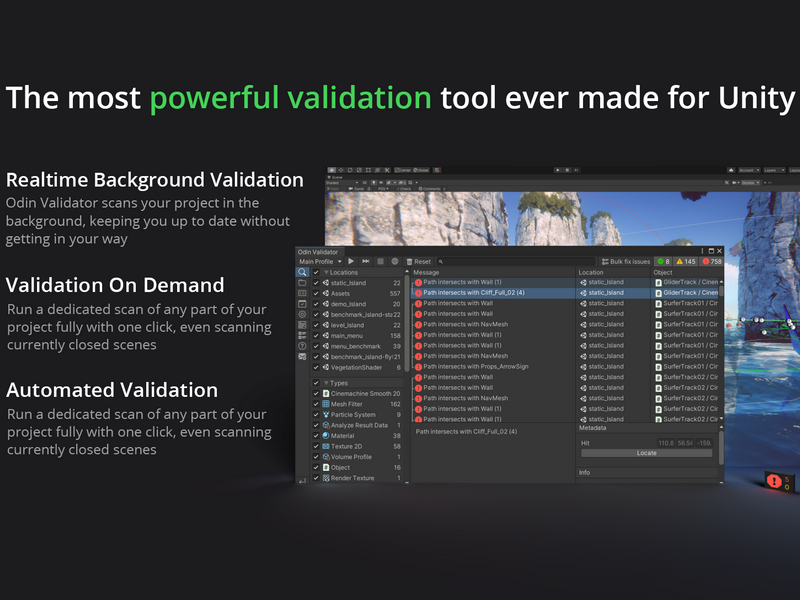Click the Hit X value 110.8

665,443
